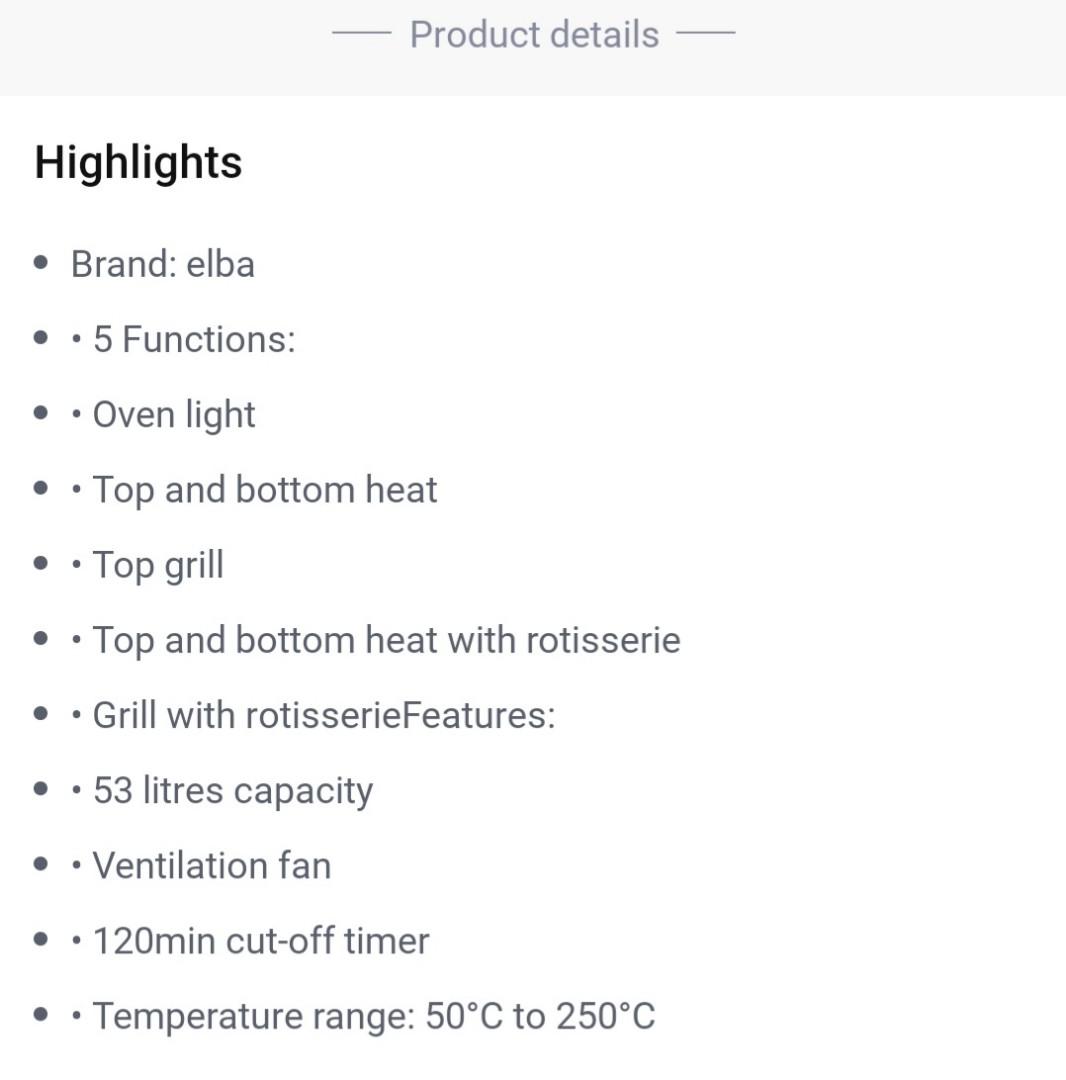Tap the "Ventilation fan" list item
1066x1080 pixels.
tap(211, 866)
